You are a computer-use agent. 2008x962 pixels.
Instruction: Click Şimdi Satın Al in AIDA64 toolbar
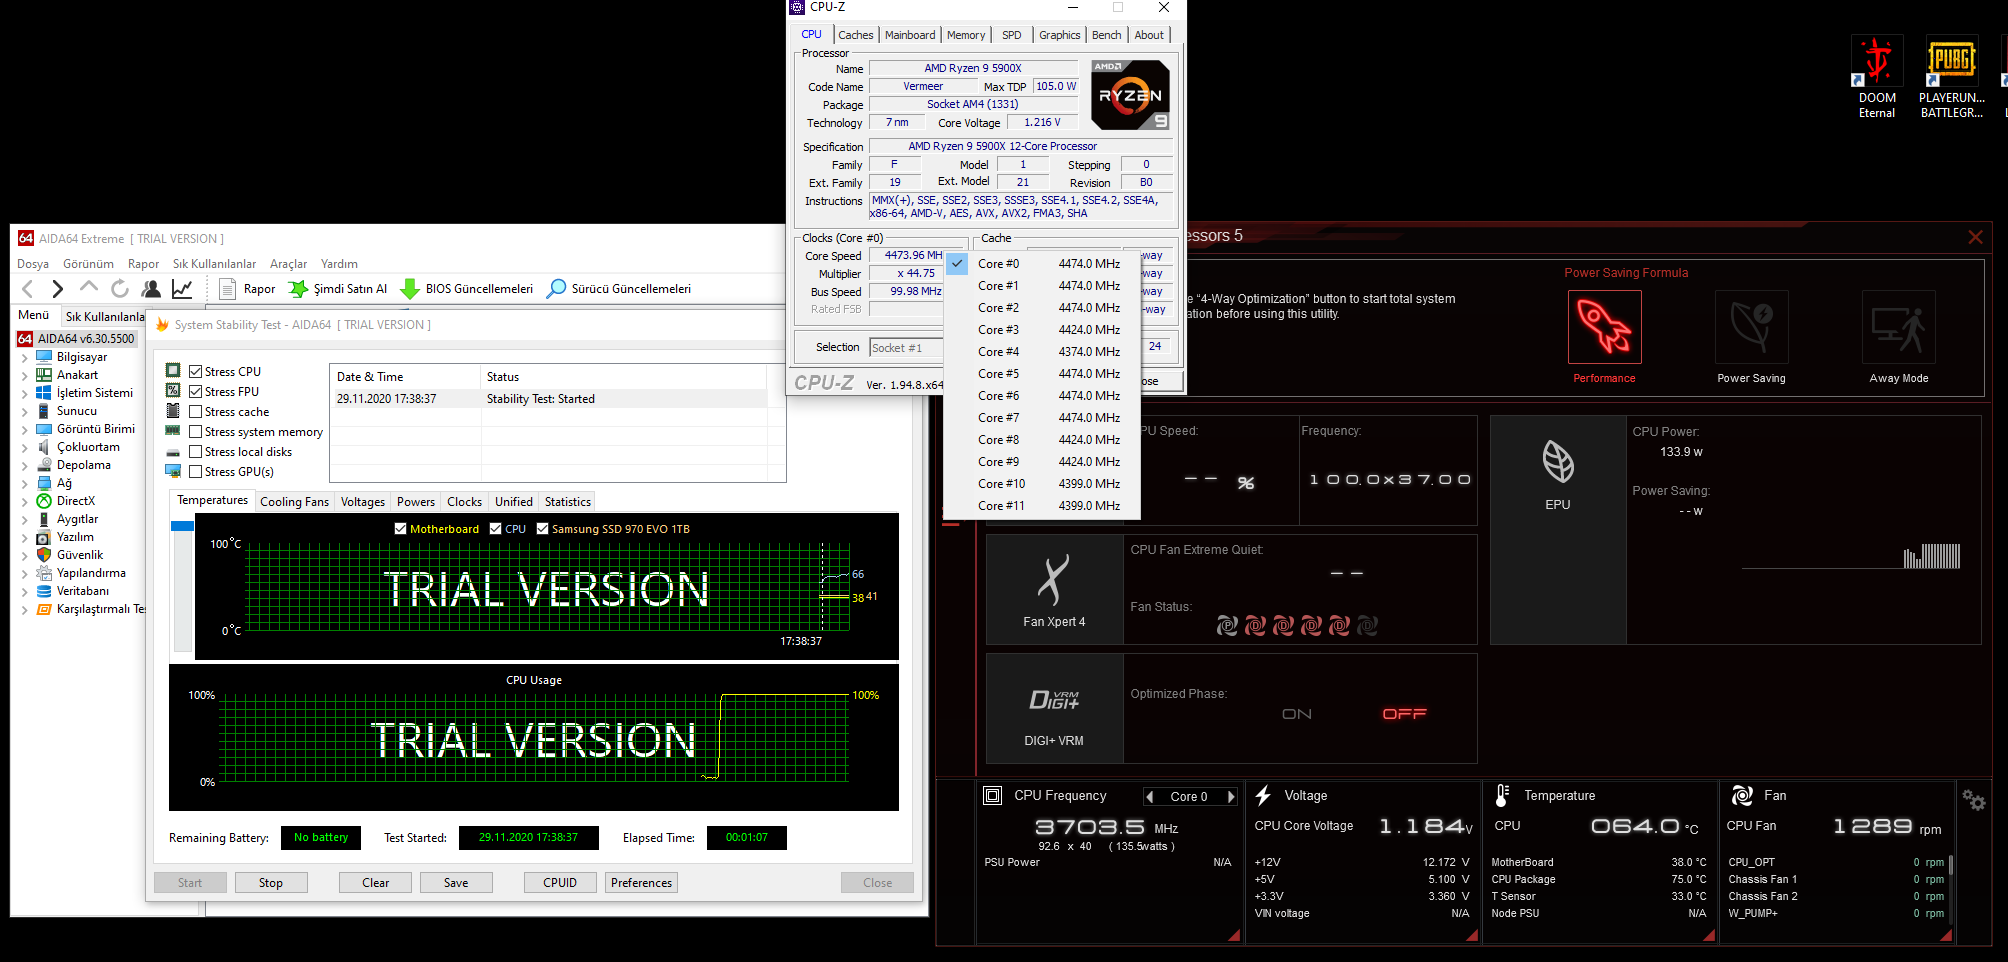click(338, 289)
